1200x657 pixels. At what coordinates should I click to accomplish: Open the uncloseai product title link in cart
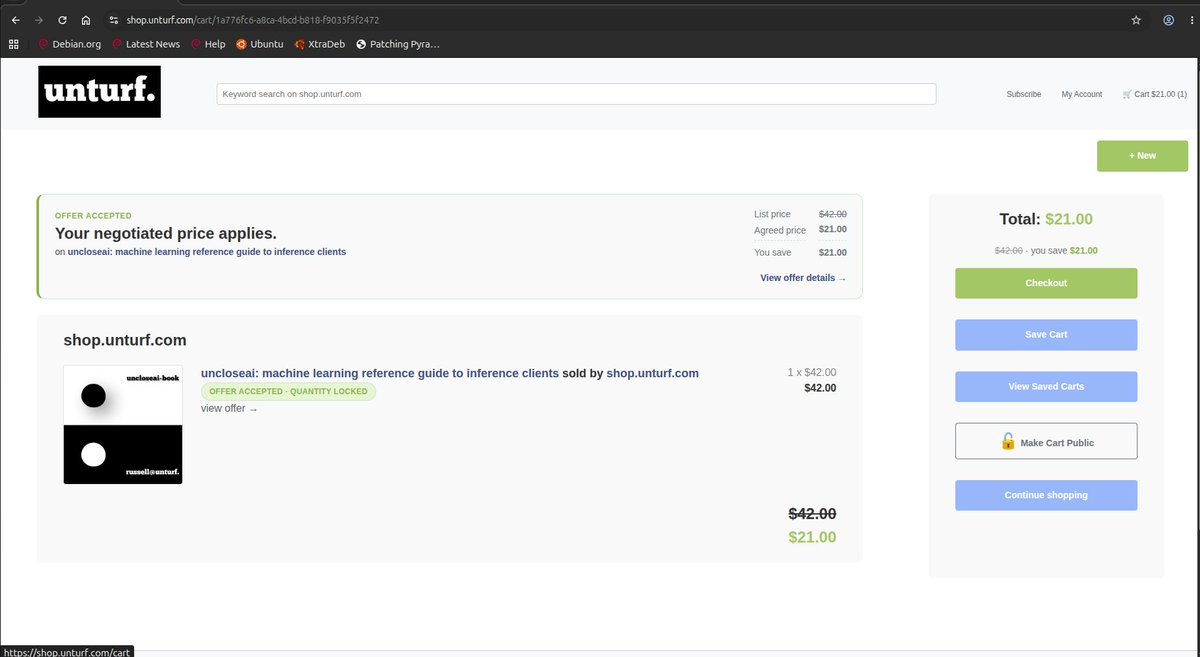(x=380, y=373)
